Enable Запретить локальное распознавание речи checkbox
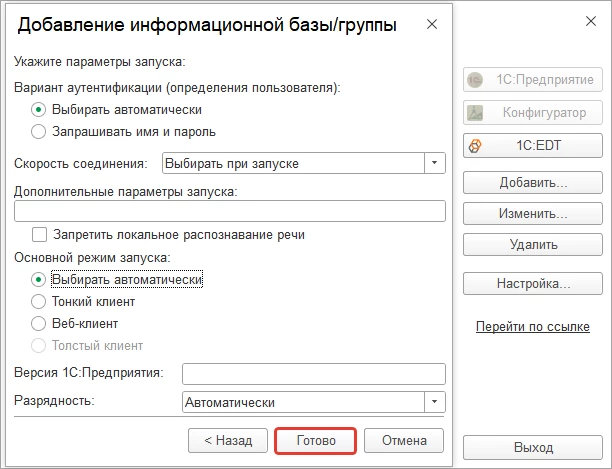 click(39, 235)
